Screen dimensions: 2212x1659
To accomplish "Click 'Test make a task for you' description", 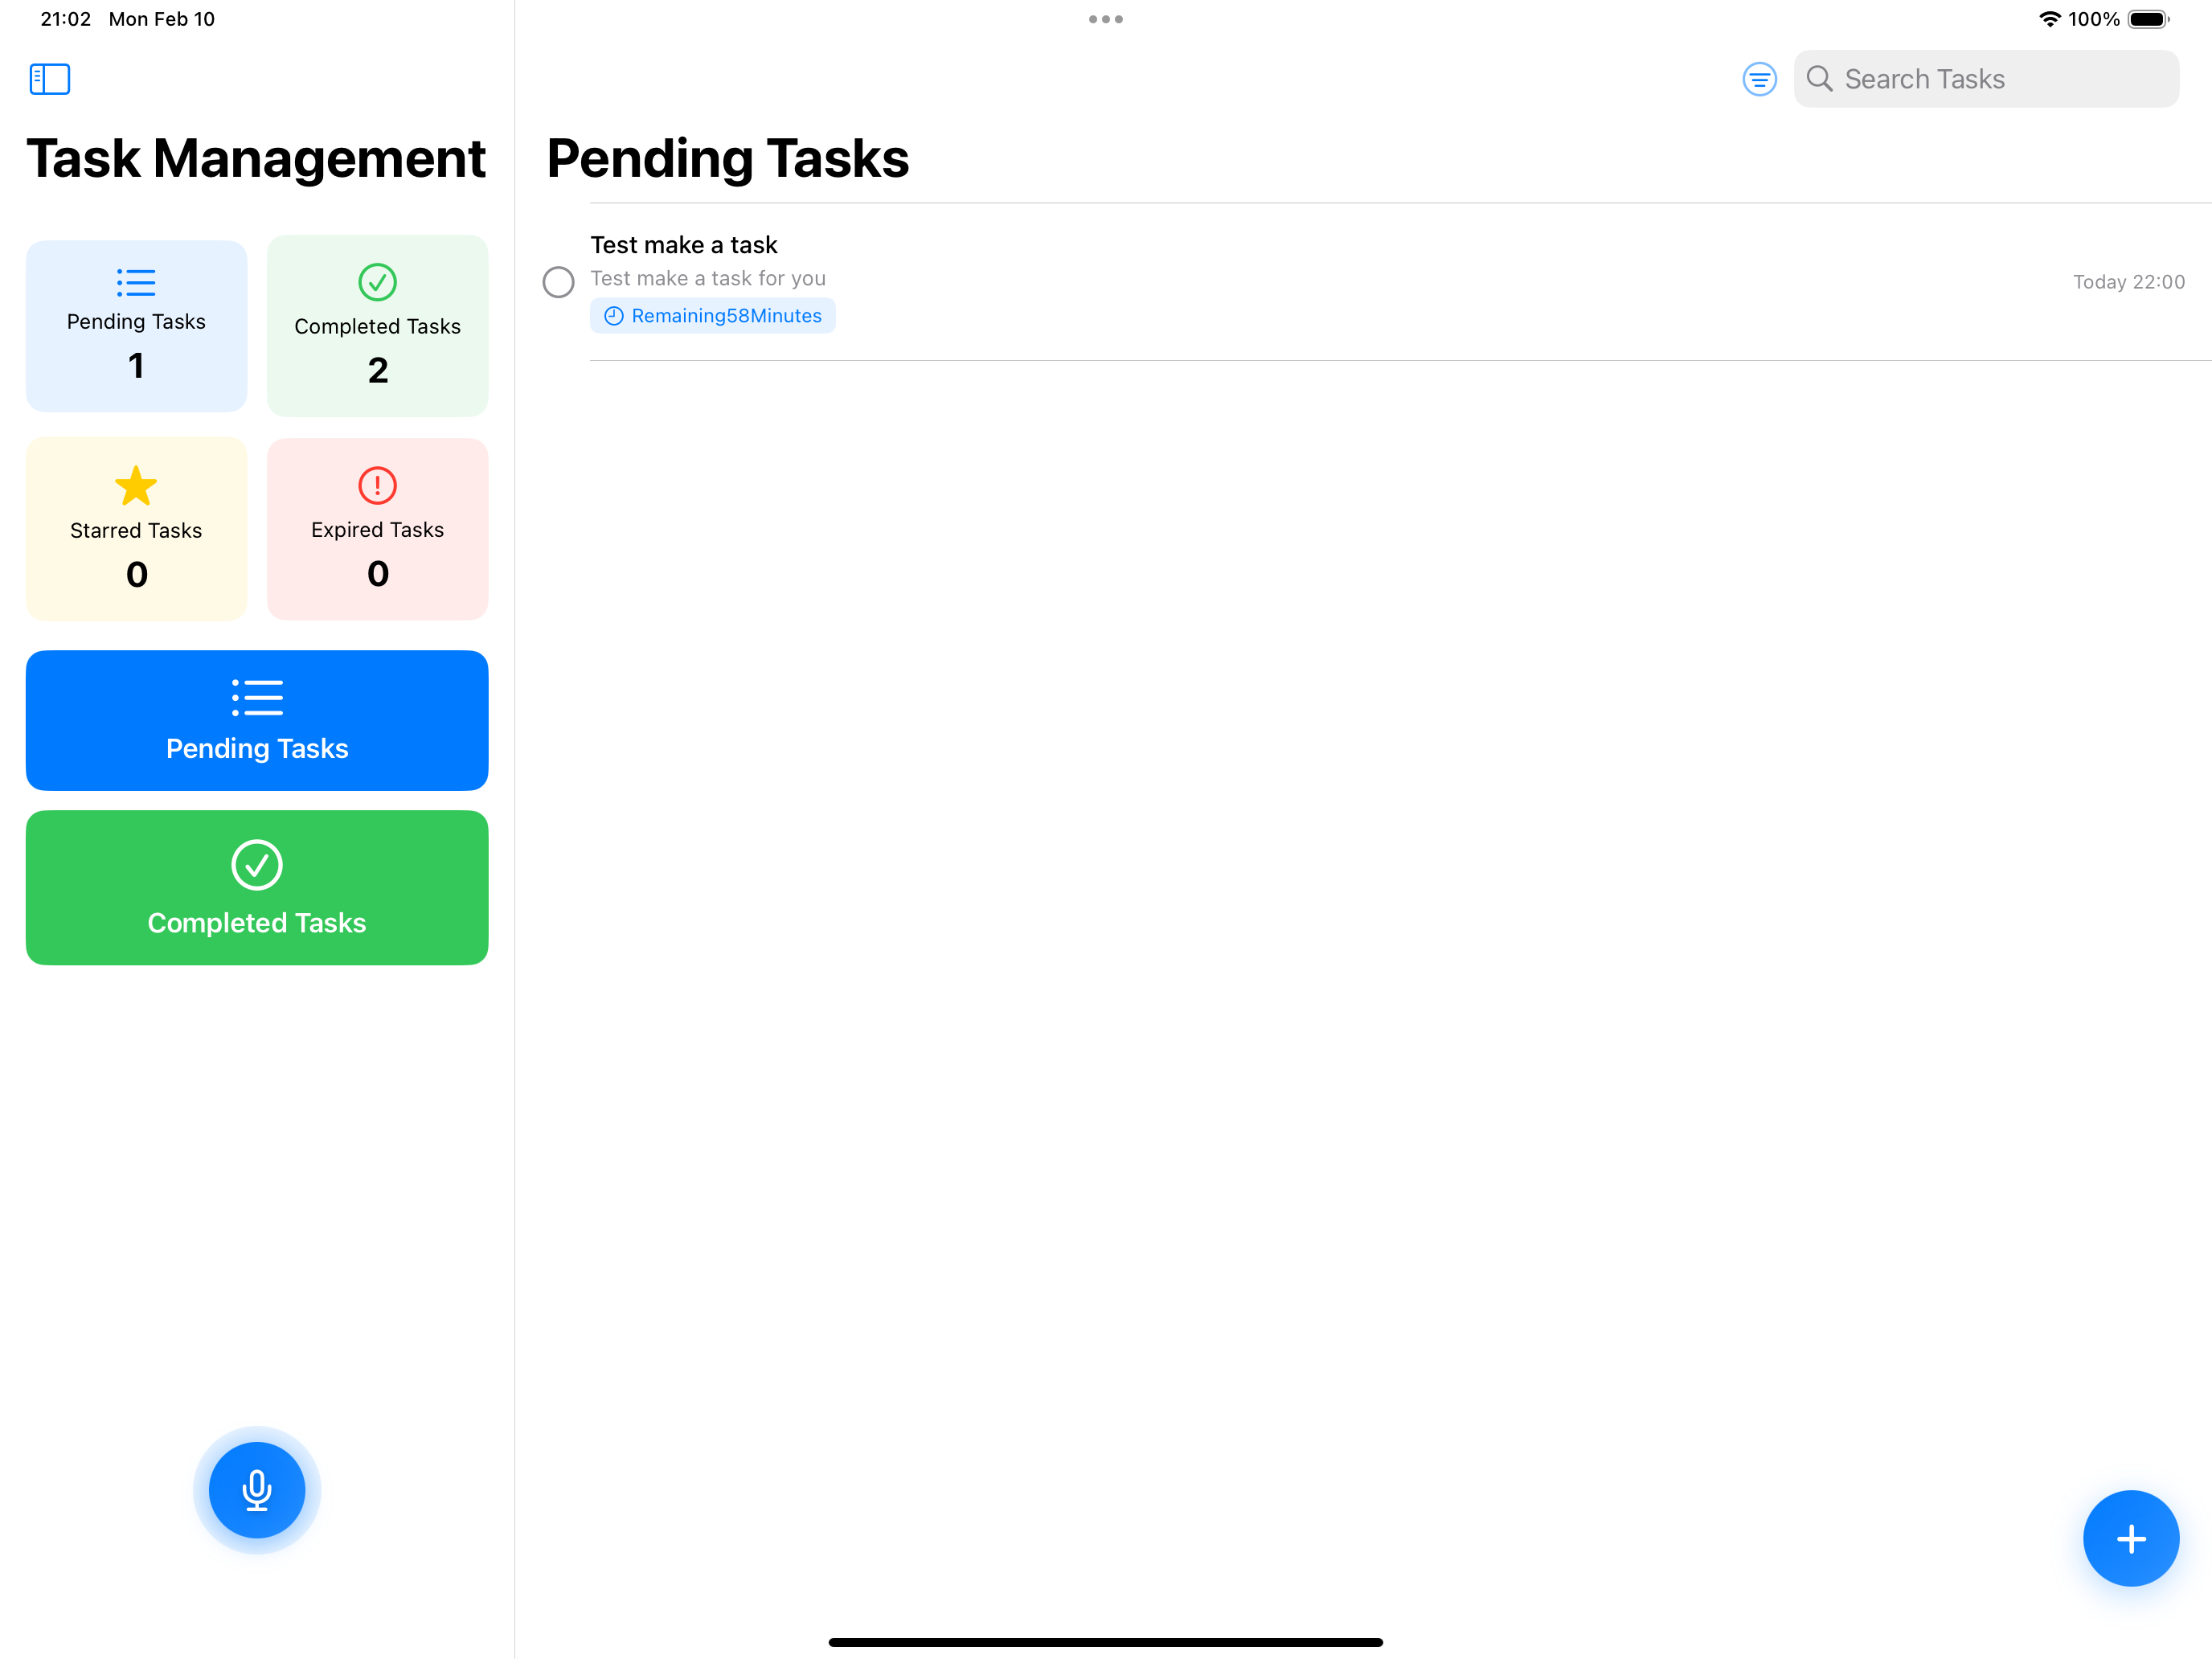I will click(x=708, y=278).
